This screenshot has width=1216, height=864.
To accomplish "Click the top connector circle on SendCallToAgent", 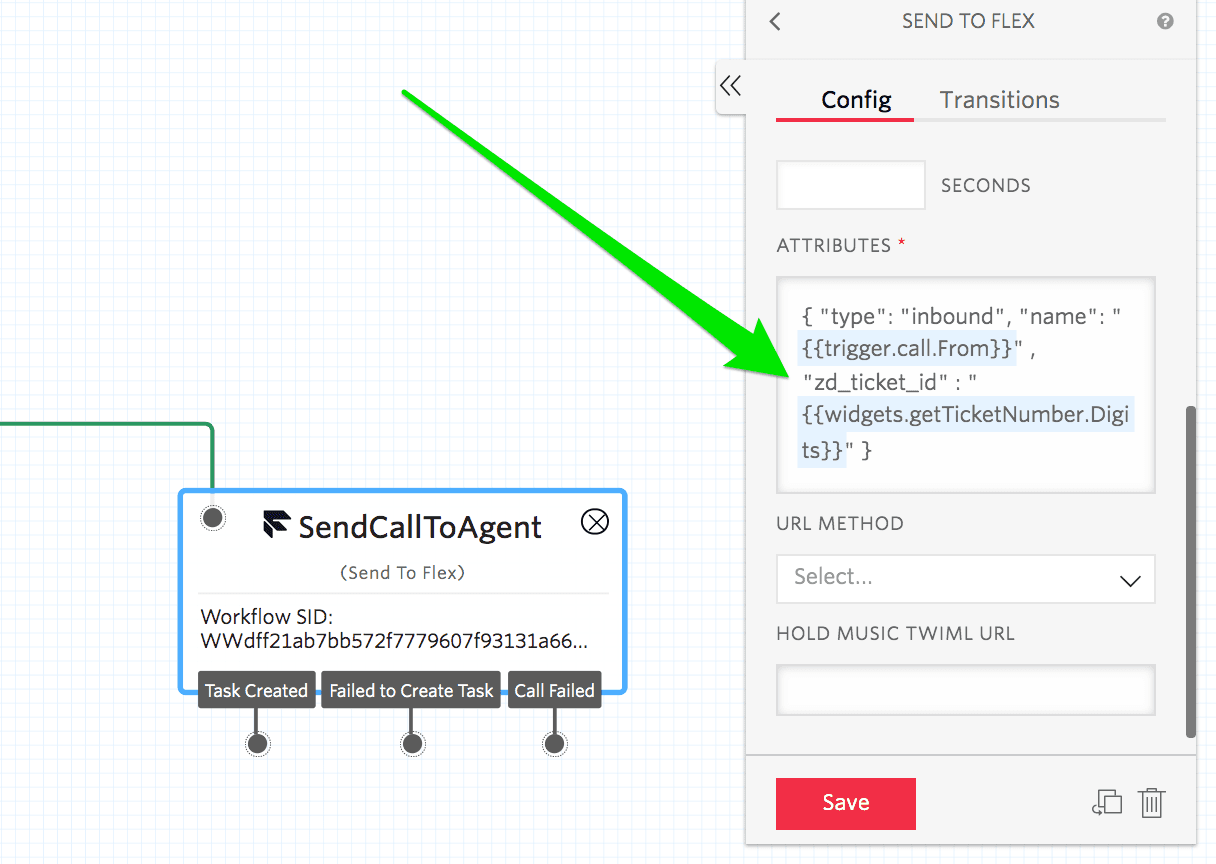I will tap(212, 518).
